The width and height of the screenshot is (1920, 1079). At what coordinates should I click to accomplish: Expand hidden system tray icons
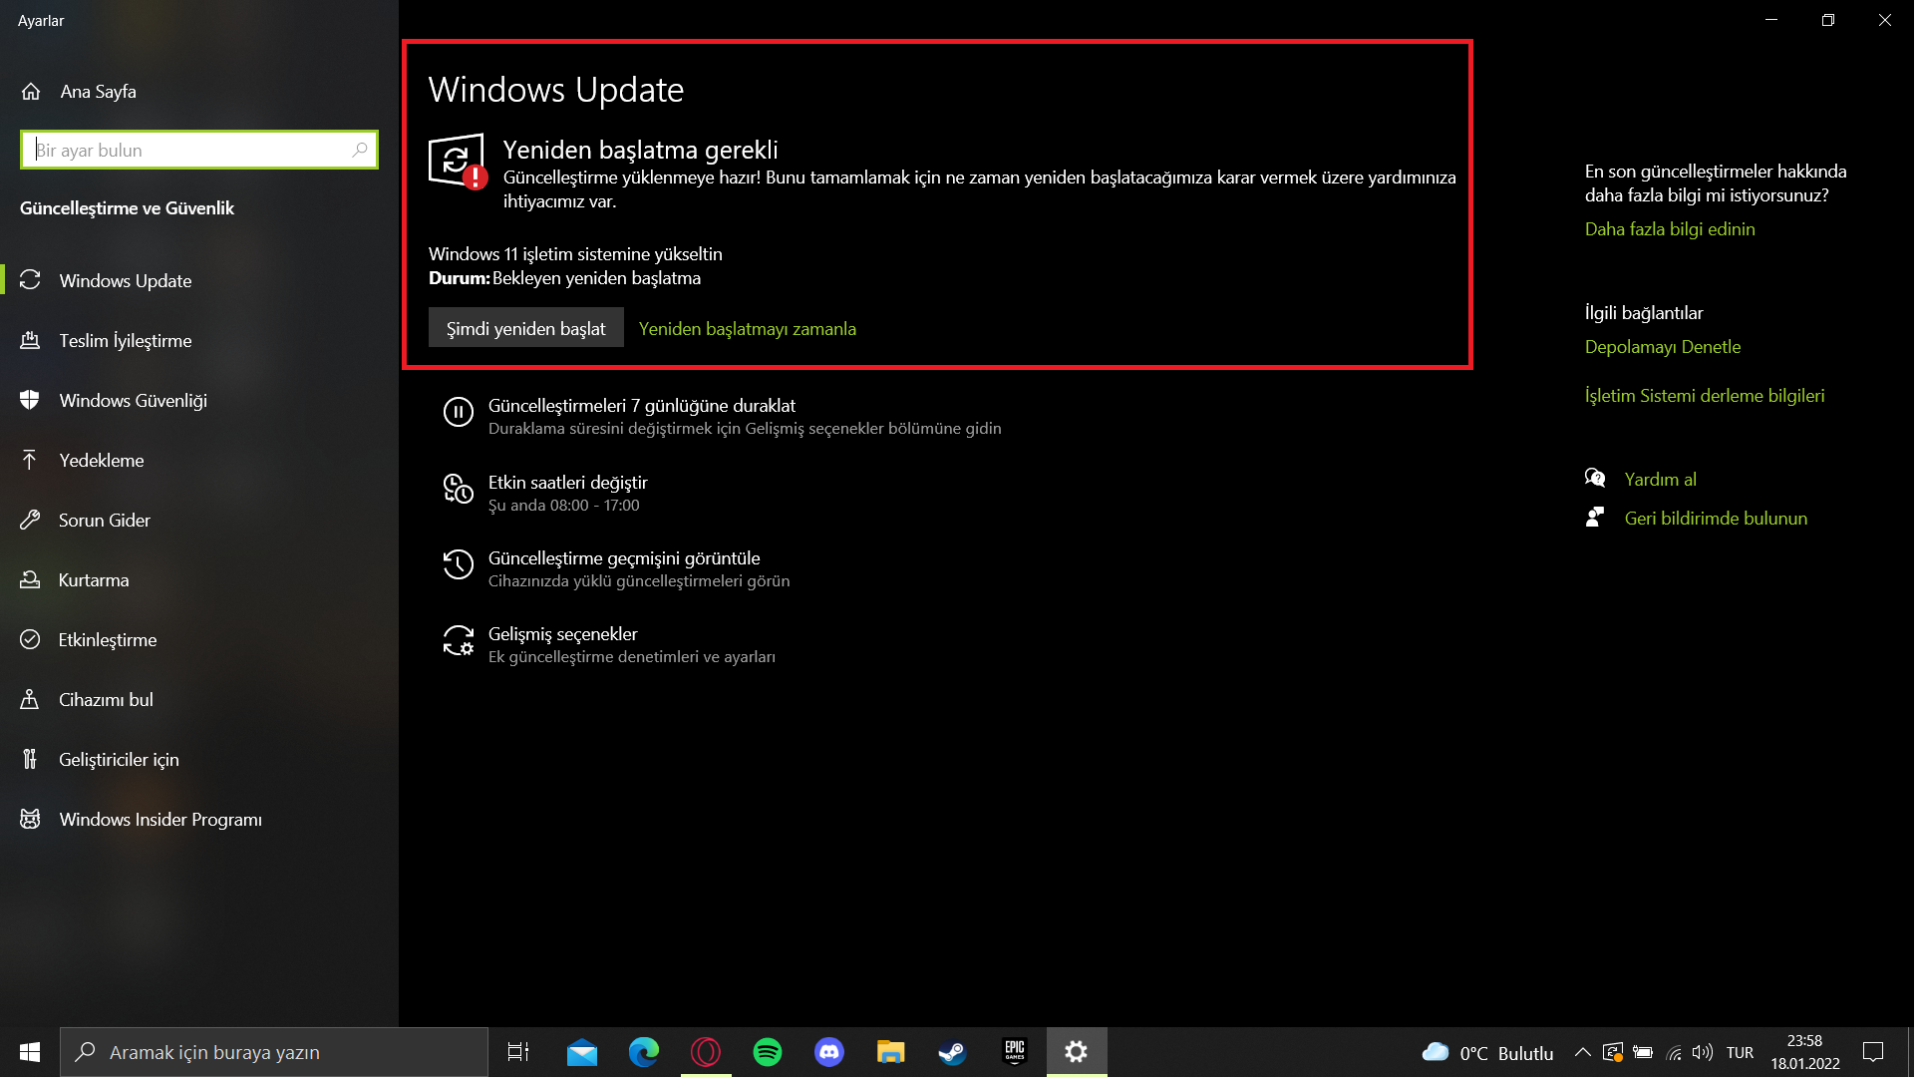point(1586,1054)
